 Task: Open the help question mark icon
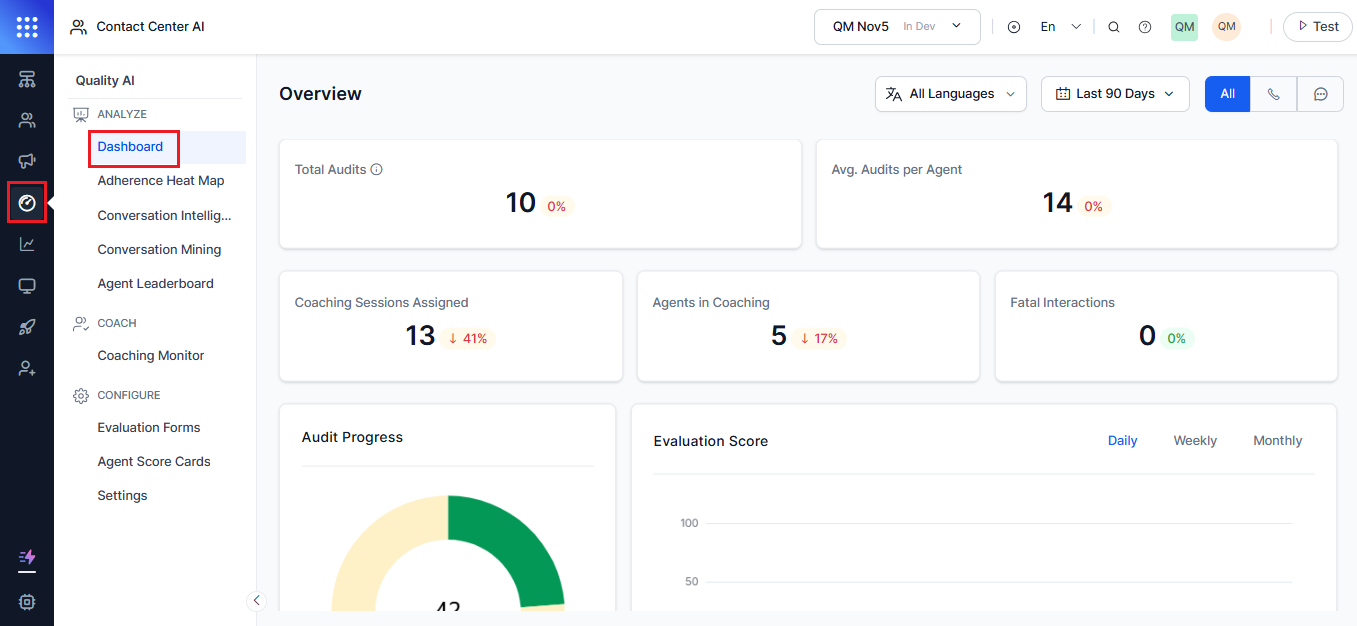tap(1145, 27)
